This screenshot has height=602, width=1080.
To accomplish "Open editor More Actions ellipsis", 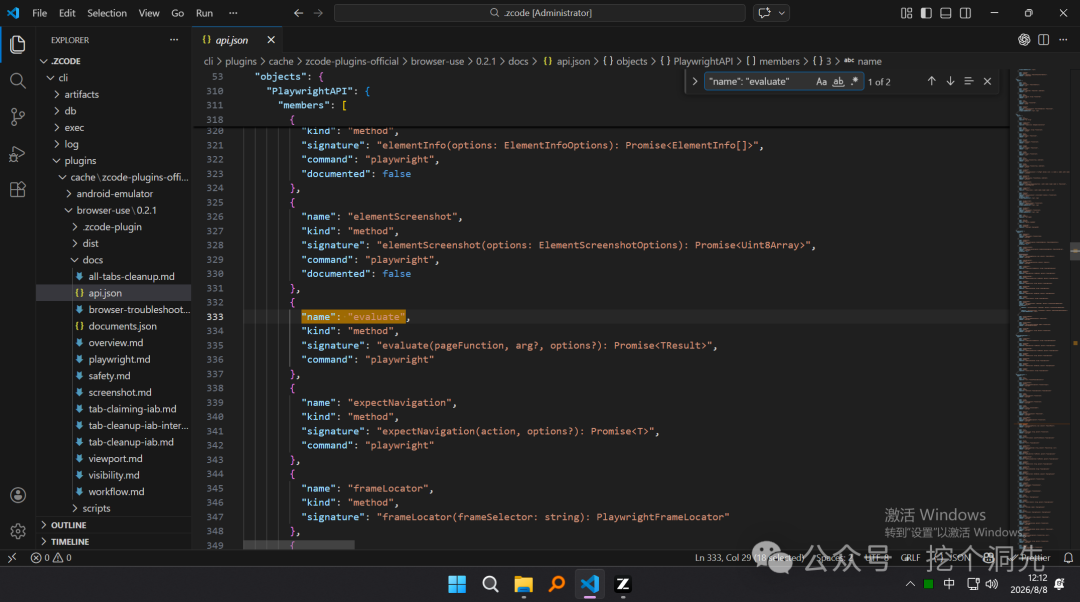I will (1063, 40).
